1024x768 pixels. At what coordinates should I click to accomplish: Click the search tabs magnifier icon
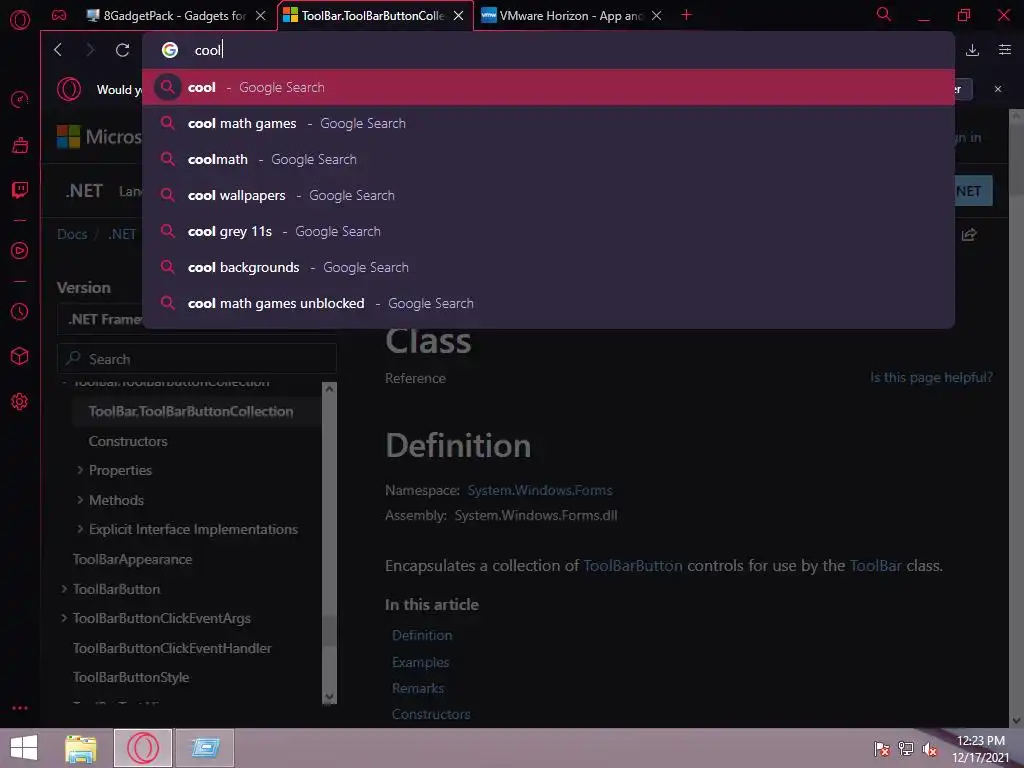884,14
